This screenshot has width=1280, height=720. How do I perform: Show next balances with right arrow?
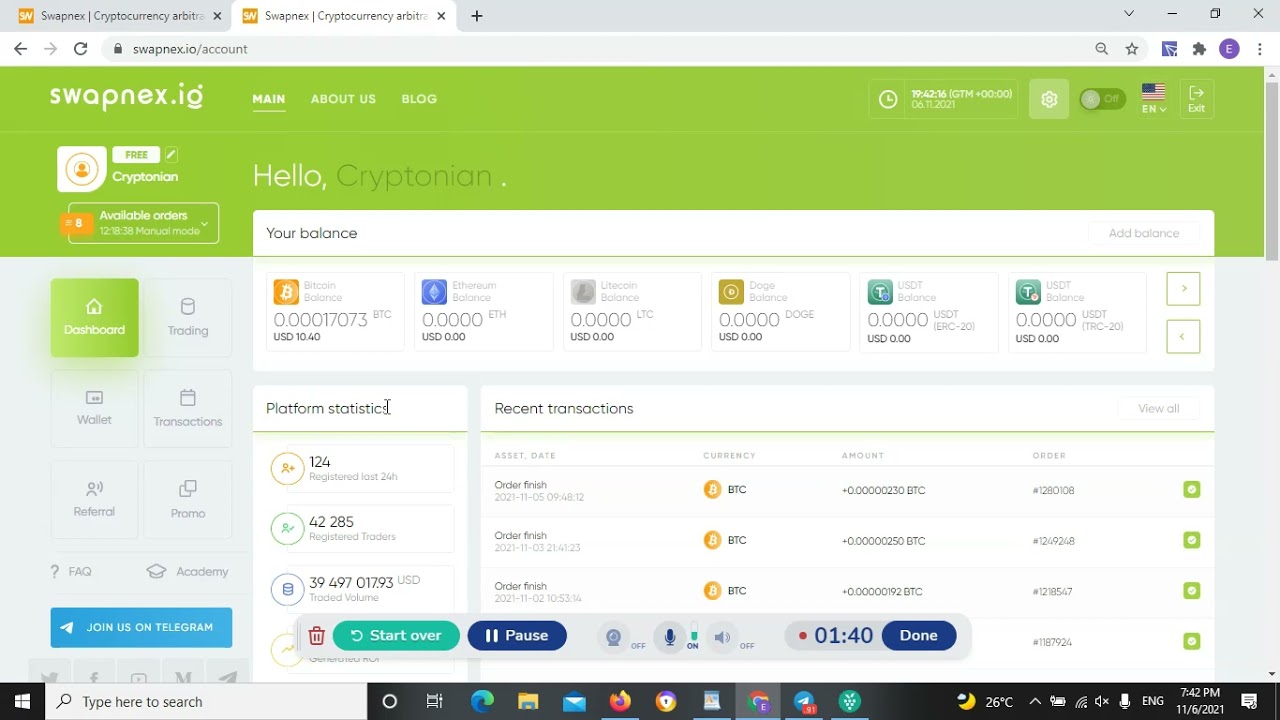tap(1183, 289)
